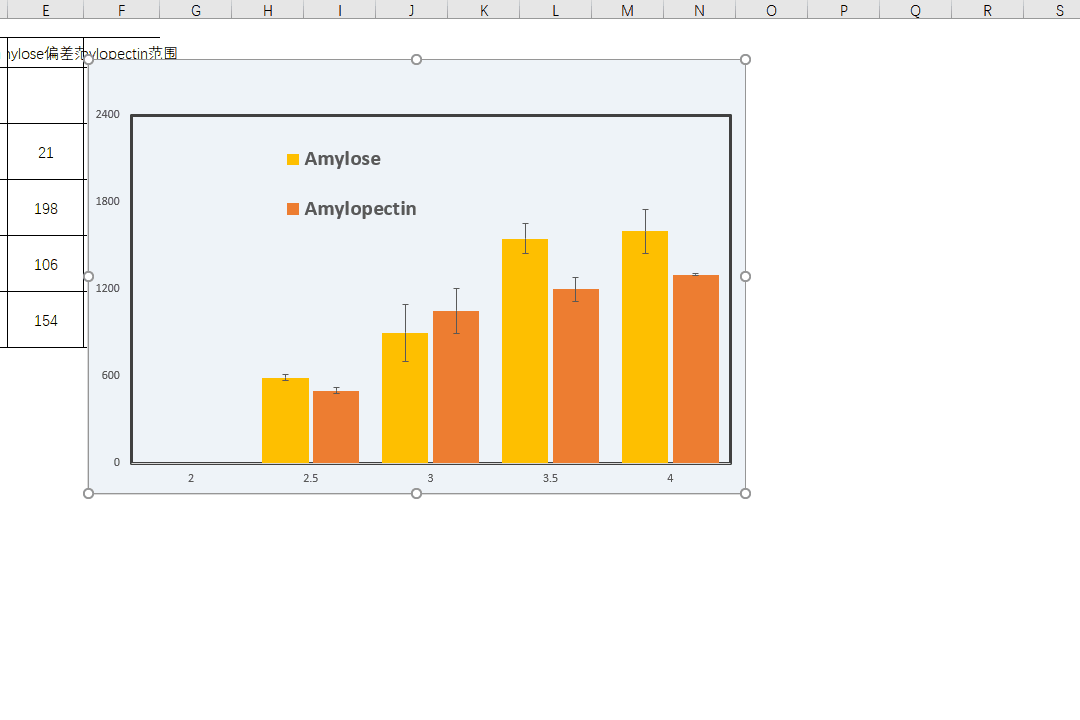The width and height of the screenshot is (1080, 720).
Task: Select column N header
Action: pyautogui.click(x=699, y=10)
